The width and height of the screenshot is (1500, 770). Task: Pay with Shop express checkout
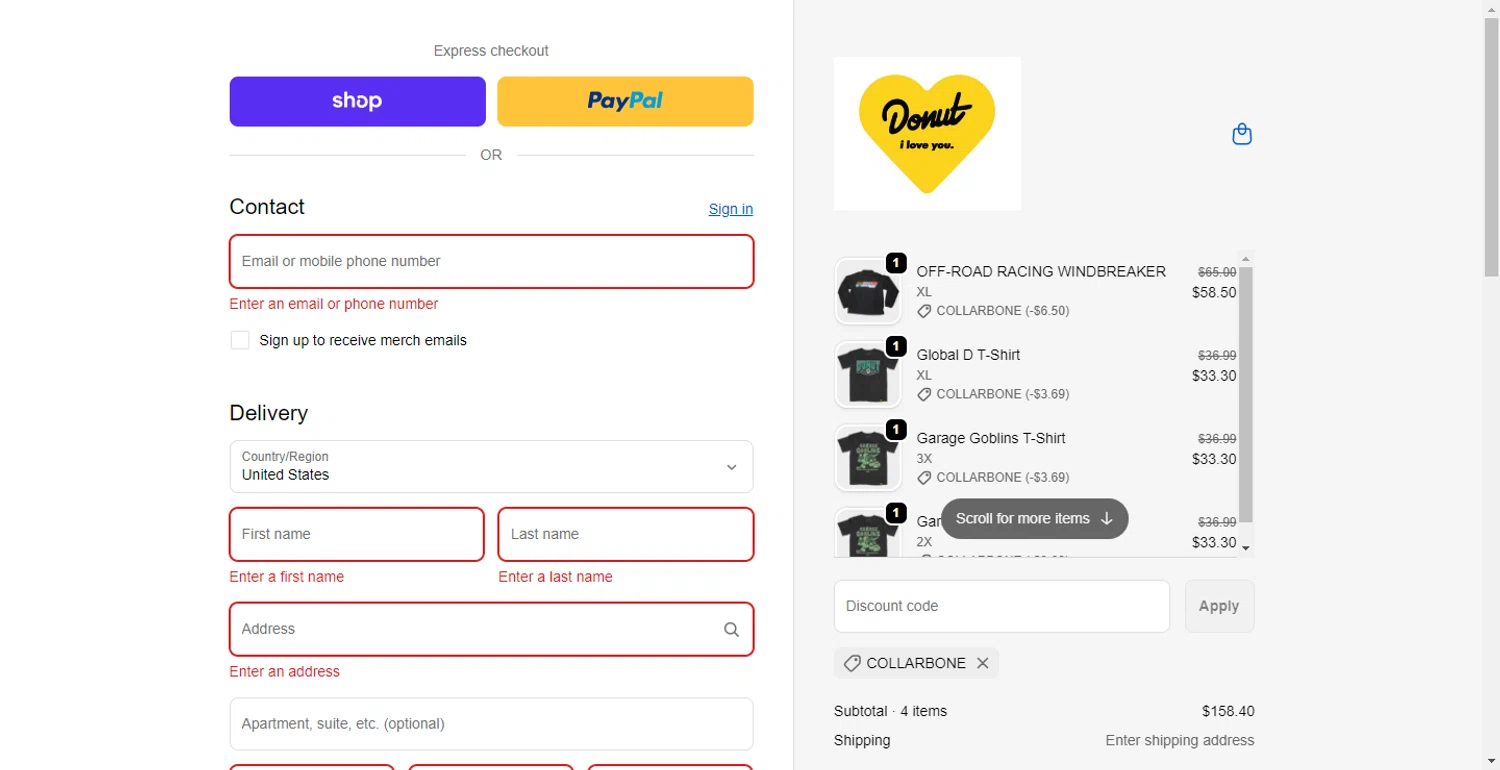coord(357,101)
